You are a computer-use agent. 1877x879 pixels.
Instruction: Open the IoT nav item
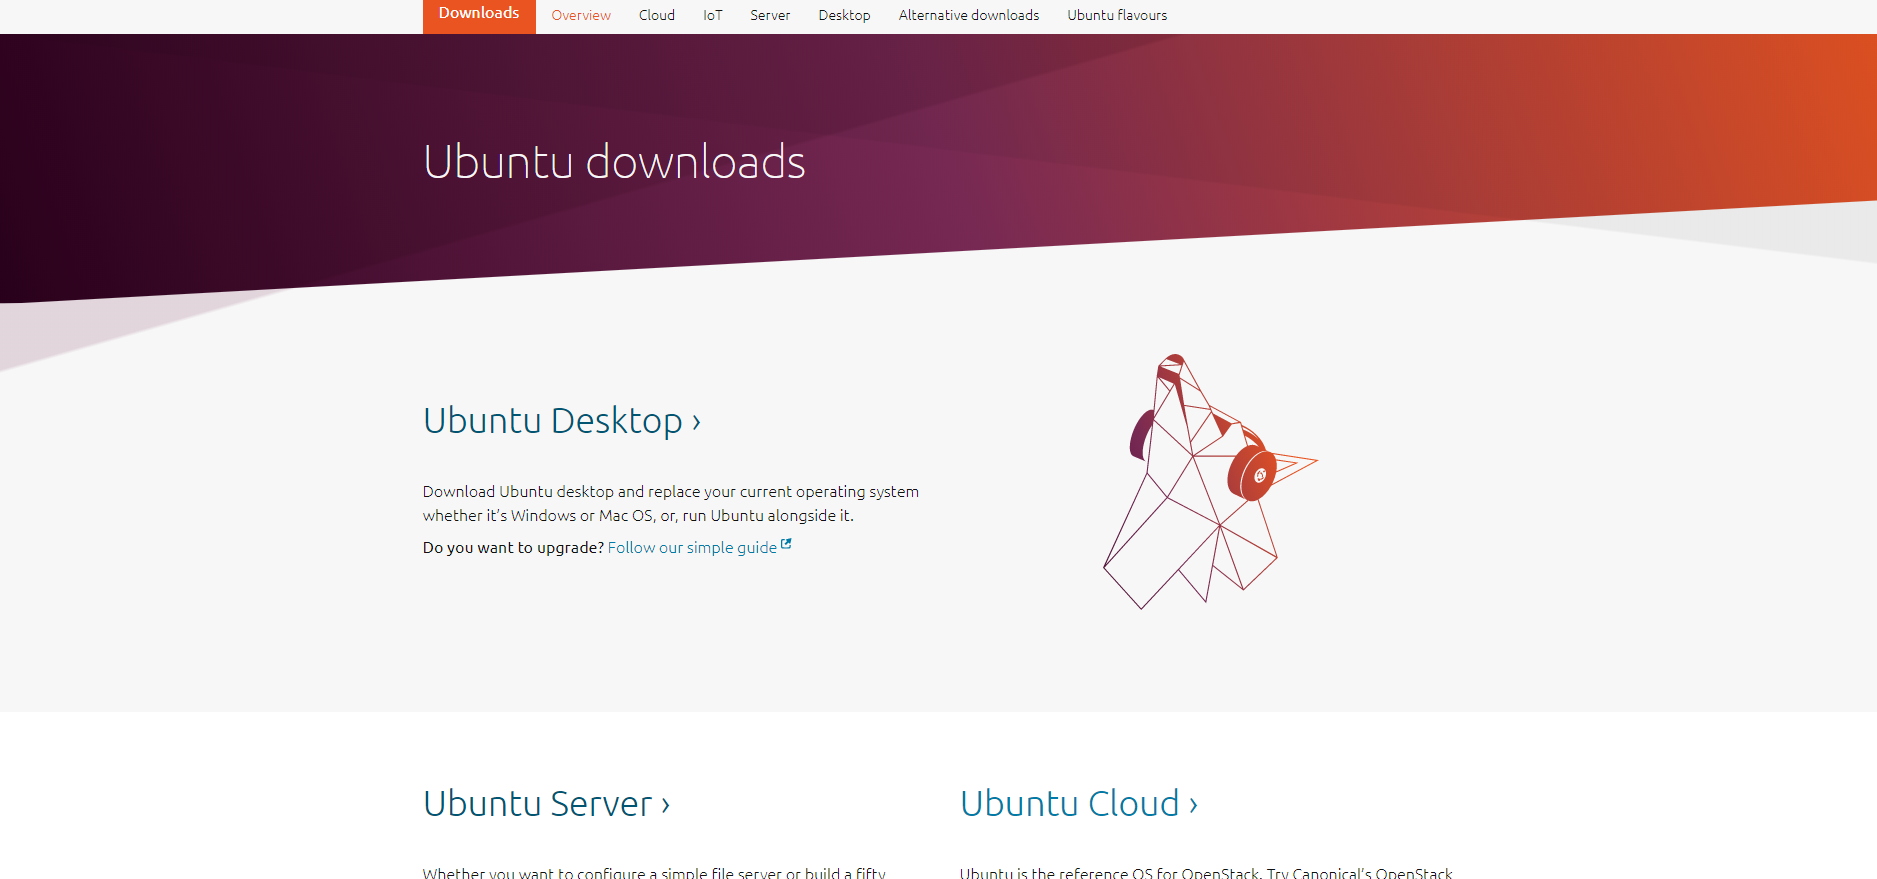pyautogui.click(x=712, y=15)
